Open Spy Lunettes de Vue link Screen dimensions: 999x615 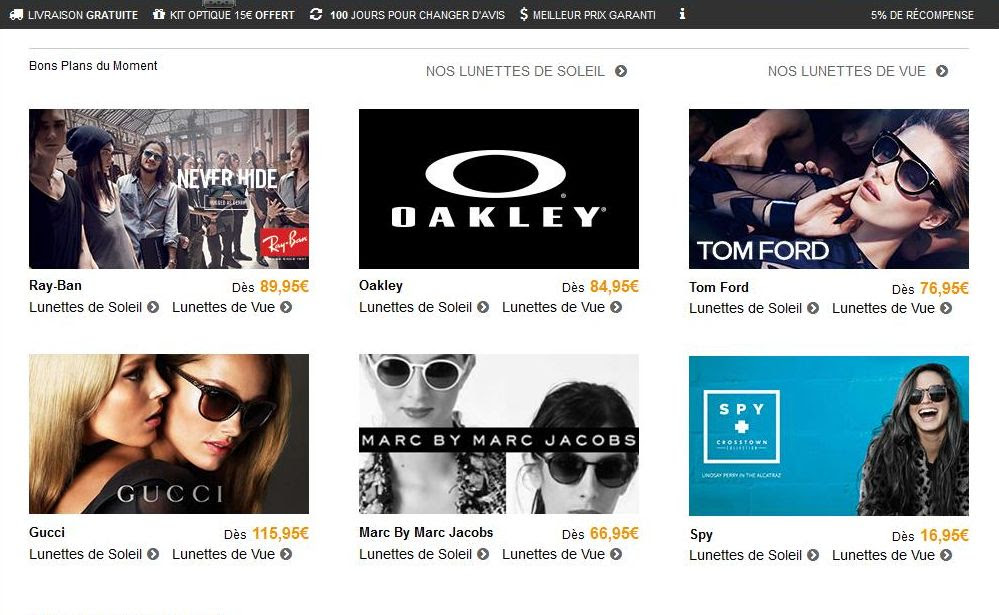883,556
